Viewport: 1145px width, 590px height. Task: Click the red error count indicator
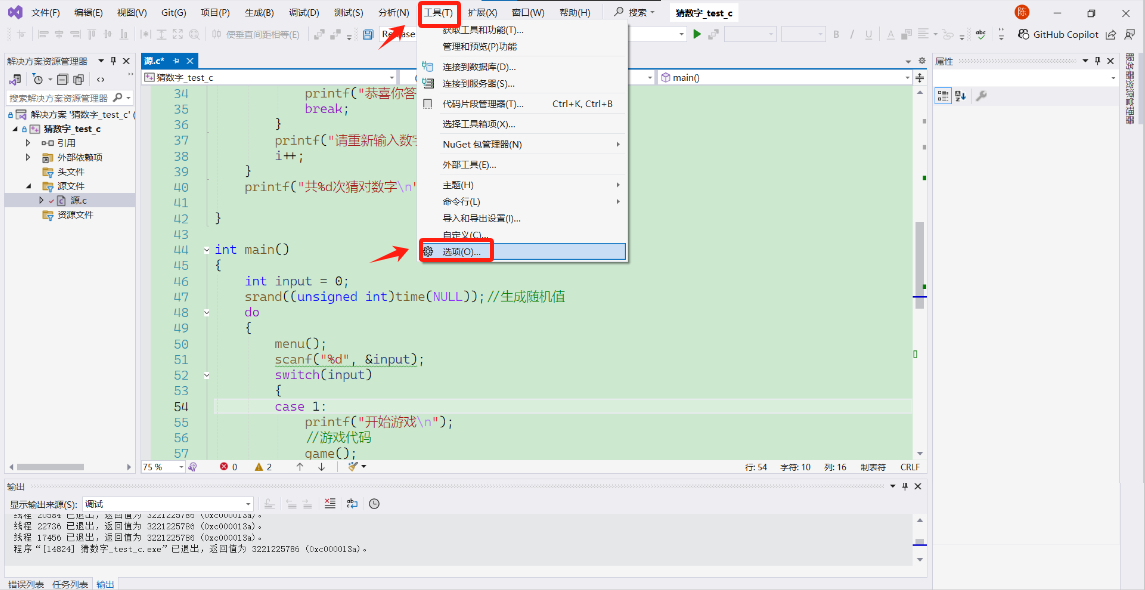point(228,467)
